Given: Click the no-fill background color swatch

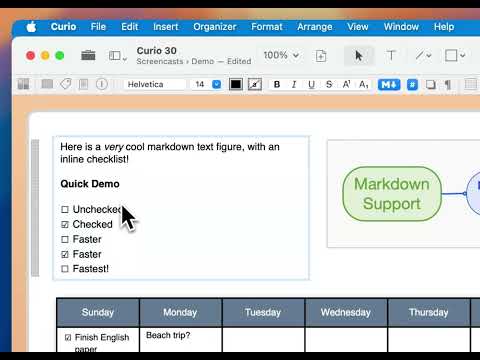Looking at the screenshot, I should (255, 84).
